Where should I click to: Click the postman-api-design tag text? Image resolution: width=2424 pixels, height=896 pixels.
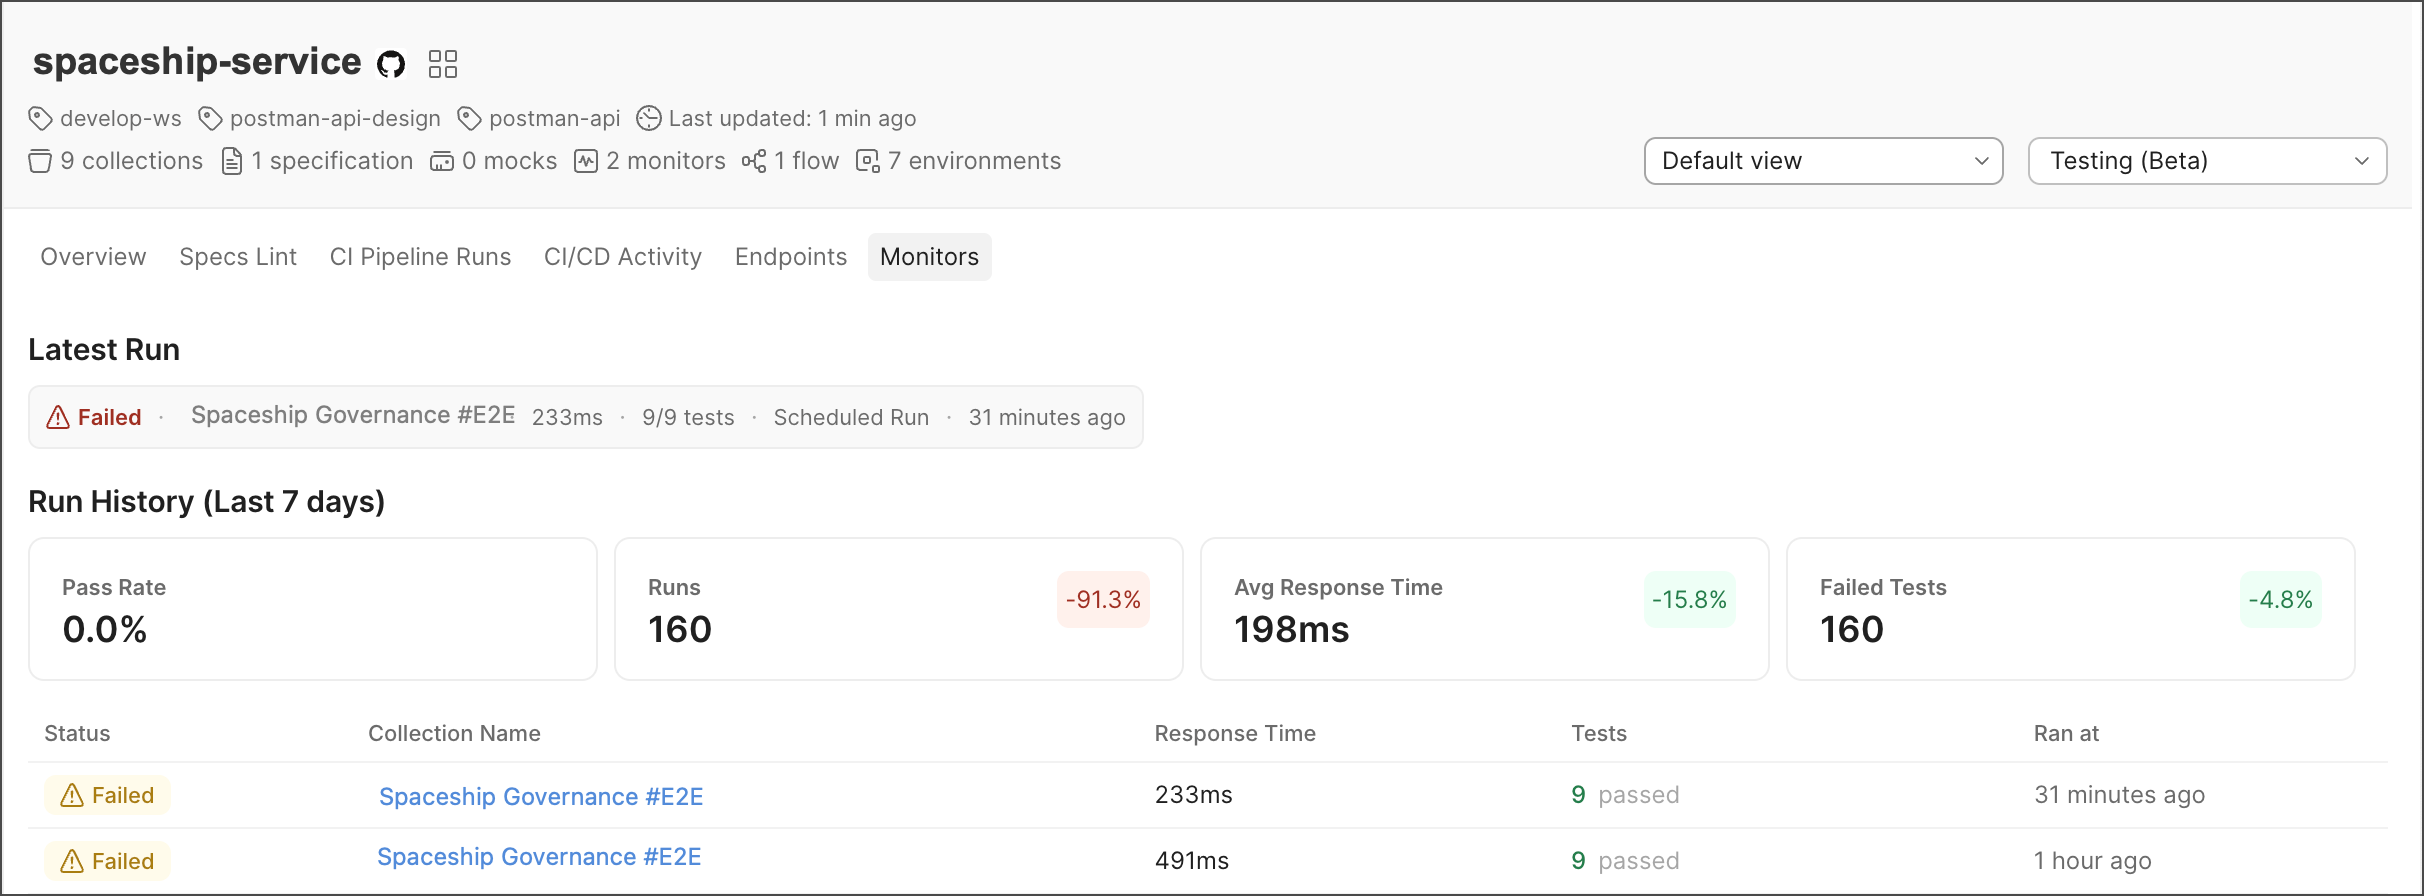[x=335, y=119]
